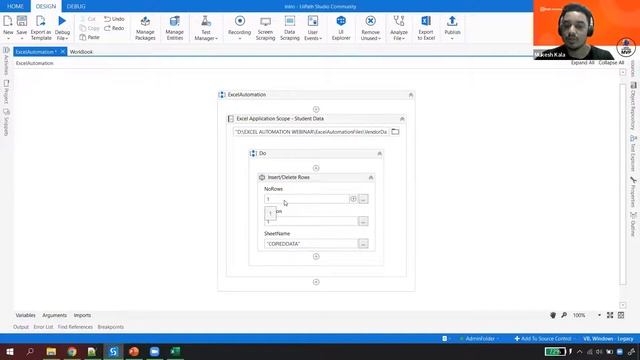Open User Events dropdown

tap(313, 28)
